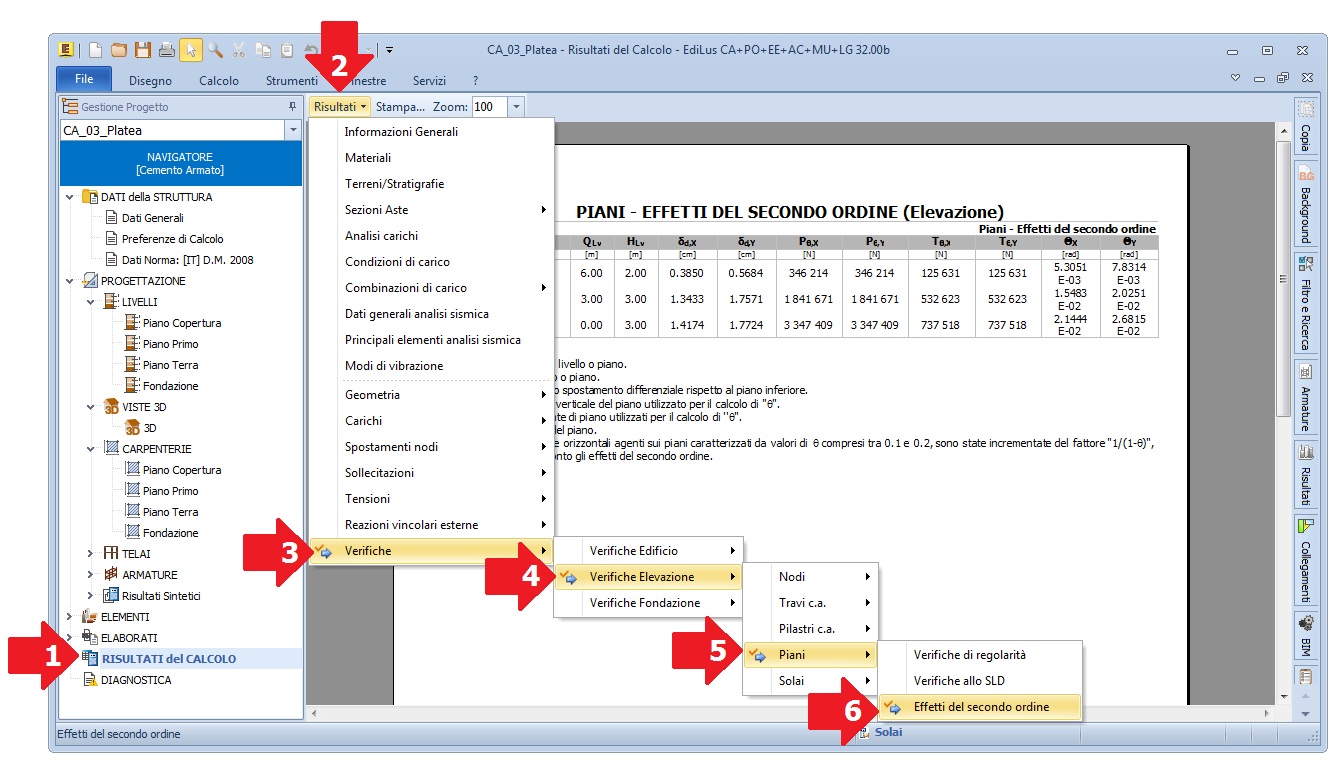This screenshot has width=1337, height=764.
Task: Collapse the DATI della STRUTTURA node
Action: click(x=70, y=197)
